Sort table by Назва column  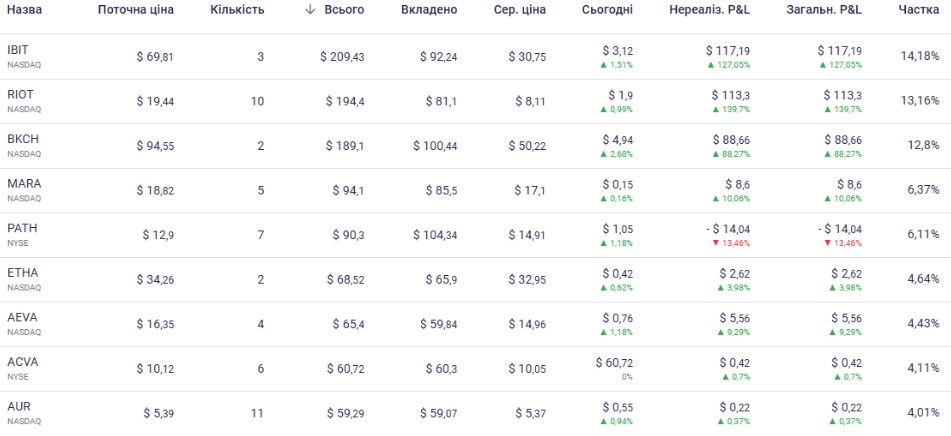coord(25,10)
